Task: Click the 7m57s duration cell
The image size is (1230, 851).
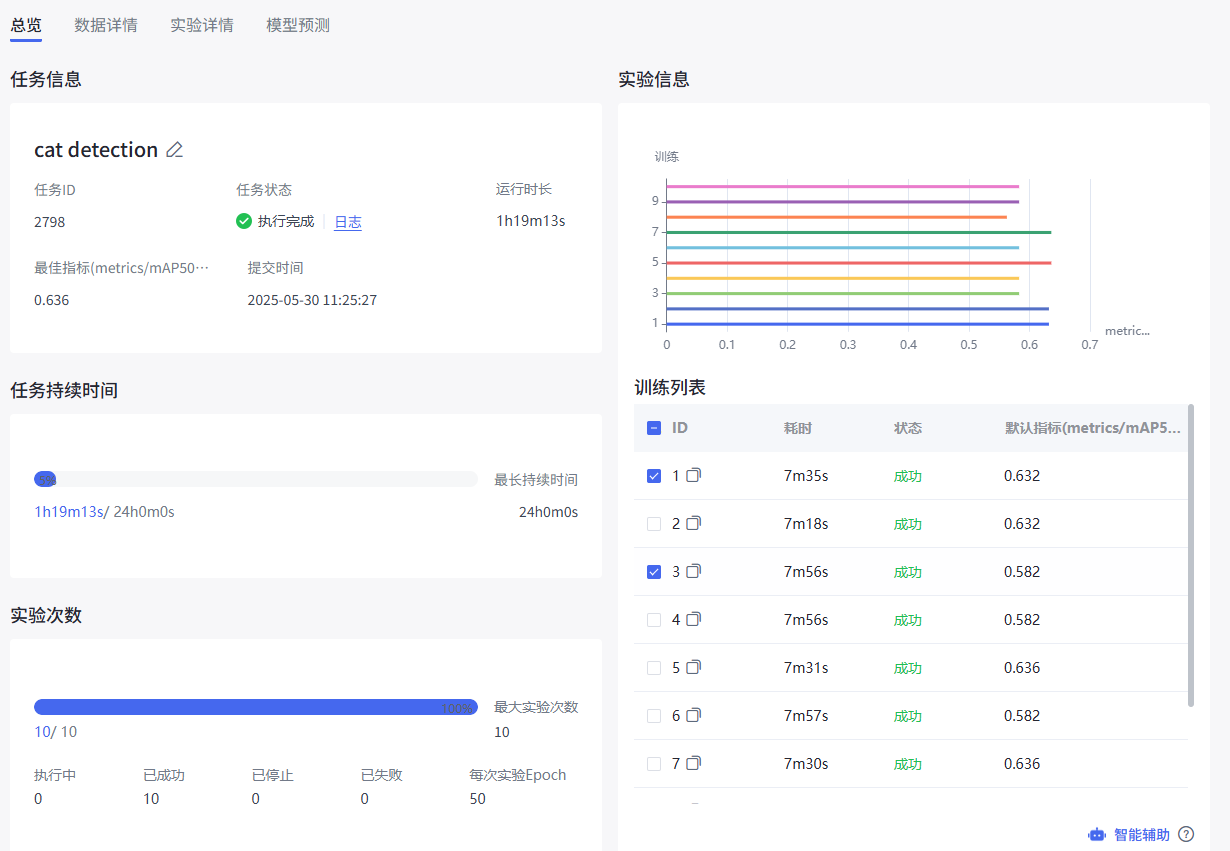Action: coord(806,716)
